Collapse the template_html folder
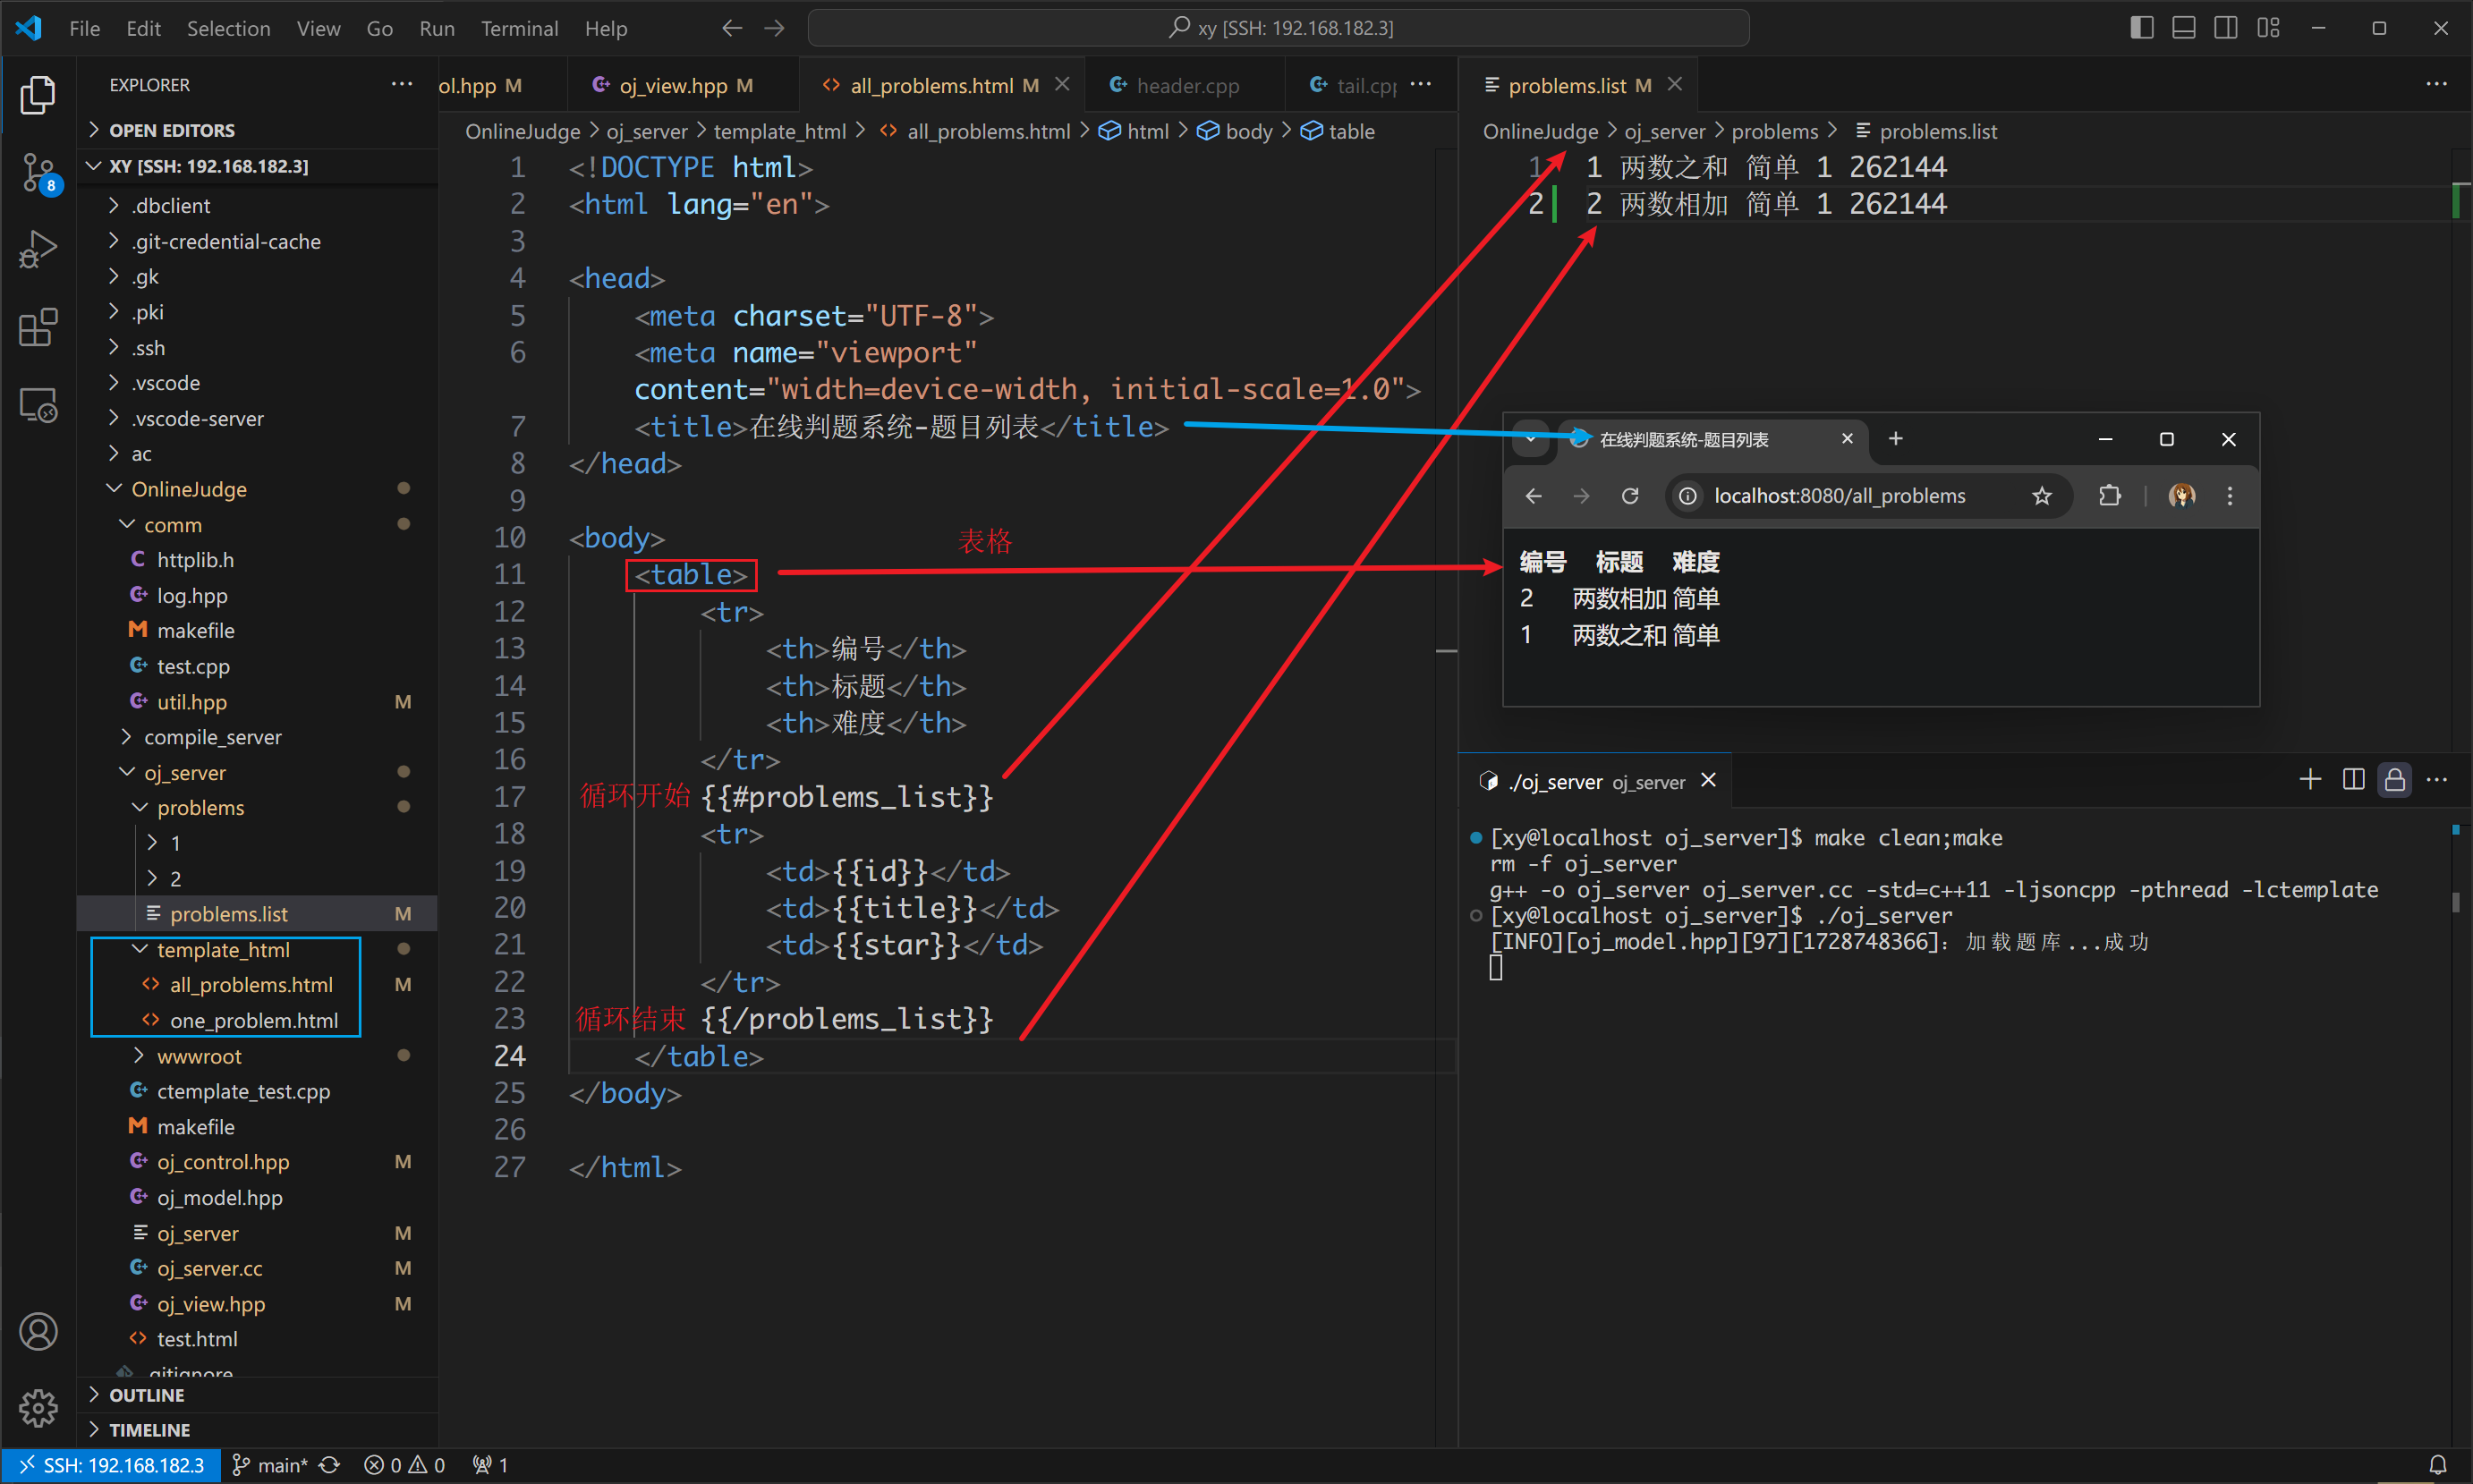The height and width of the screenshot is (1484, 2473). point(222,950)
